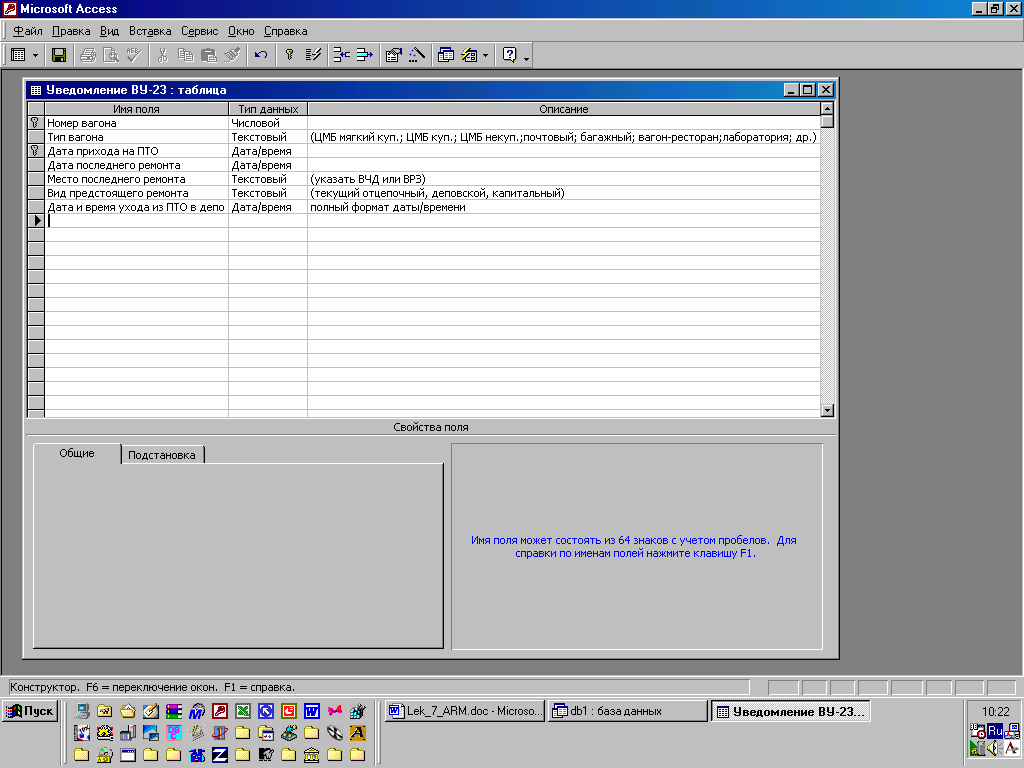Click the Print Preview toolbar icon

110,56
